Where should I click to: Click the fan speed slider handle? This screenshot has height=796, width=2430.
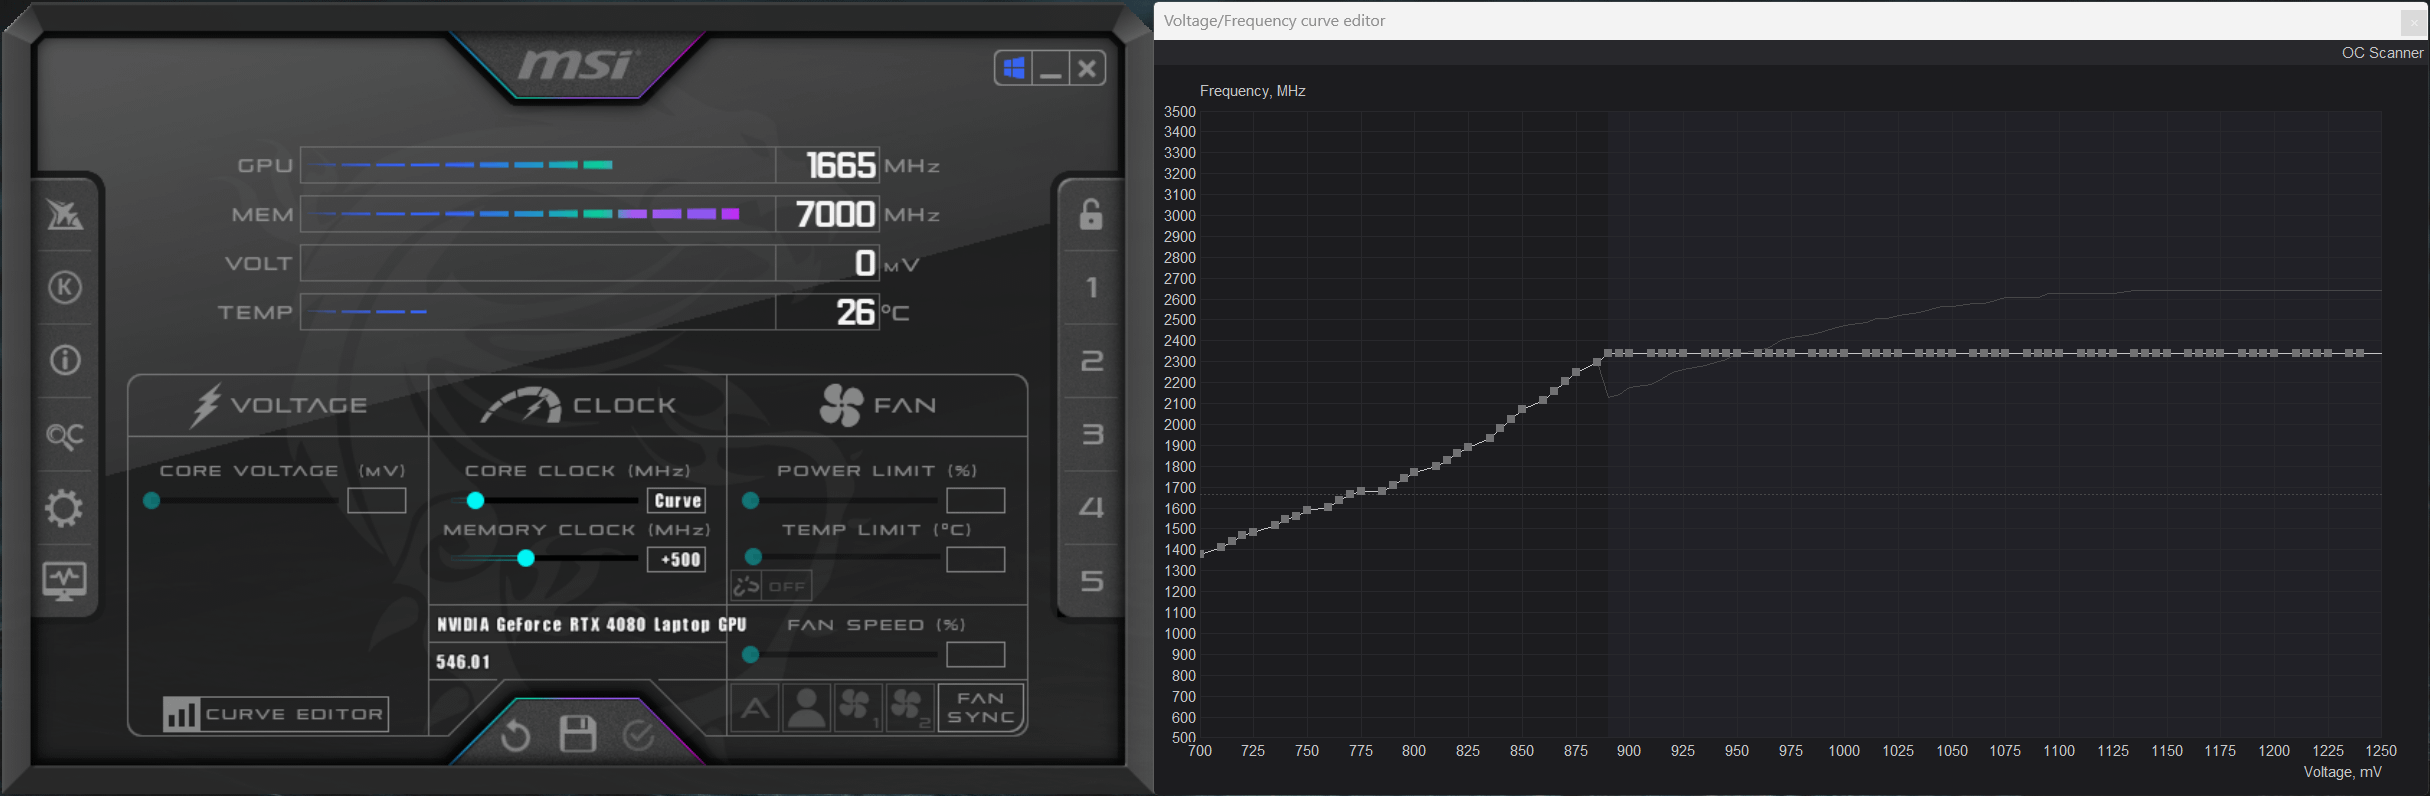pyautogui.click(x=751, y=654)
